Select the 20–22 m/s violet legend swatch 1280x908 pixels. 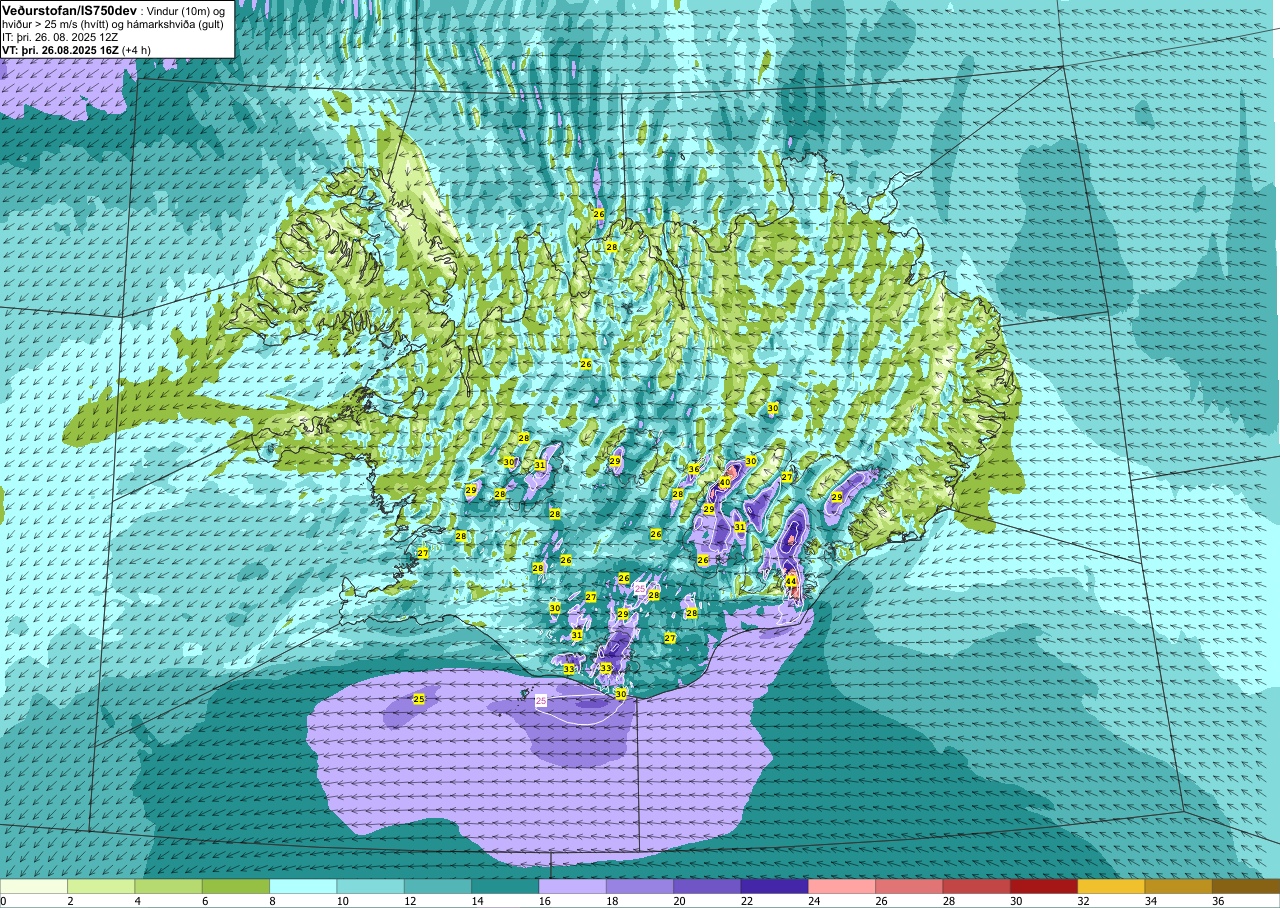tap(707, 886)
